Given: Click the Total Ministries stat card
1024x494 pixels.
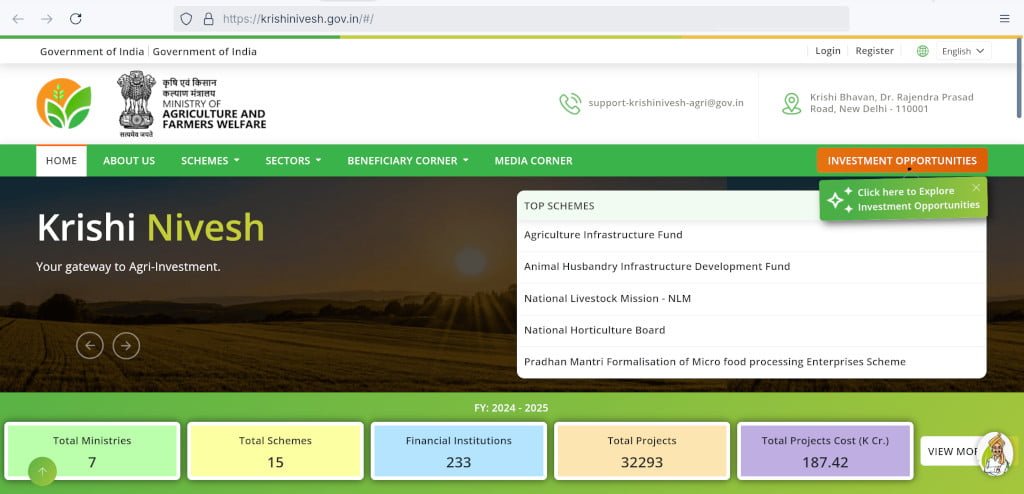Looking at the screenshot, I should [92, 452].
